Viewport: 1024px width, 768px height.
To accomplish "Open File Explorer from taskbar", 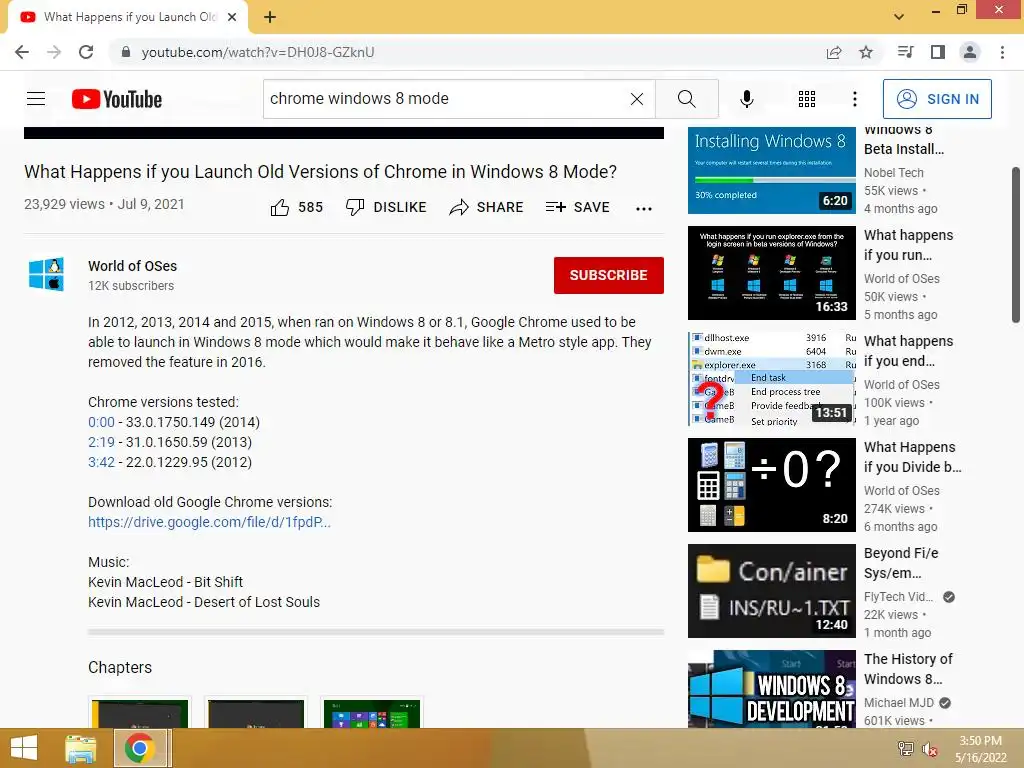I will coord(81,748).
